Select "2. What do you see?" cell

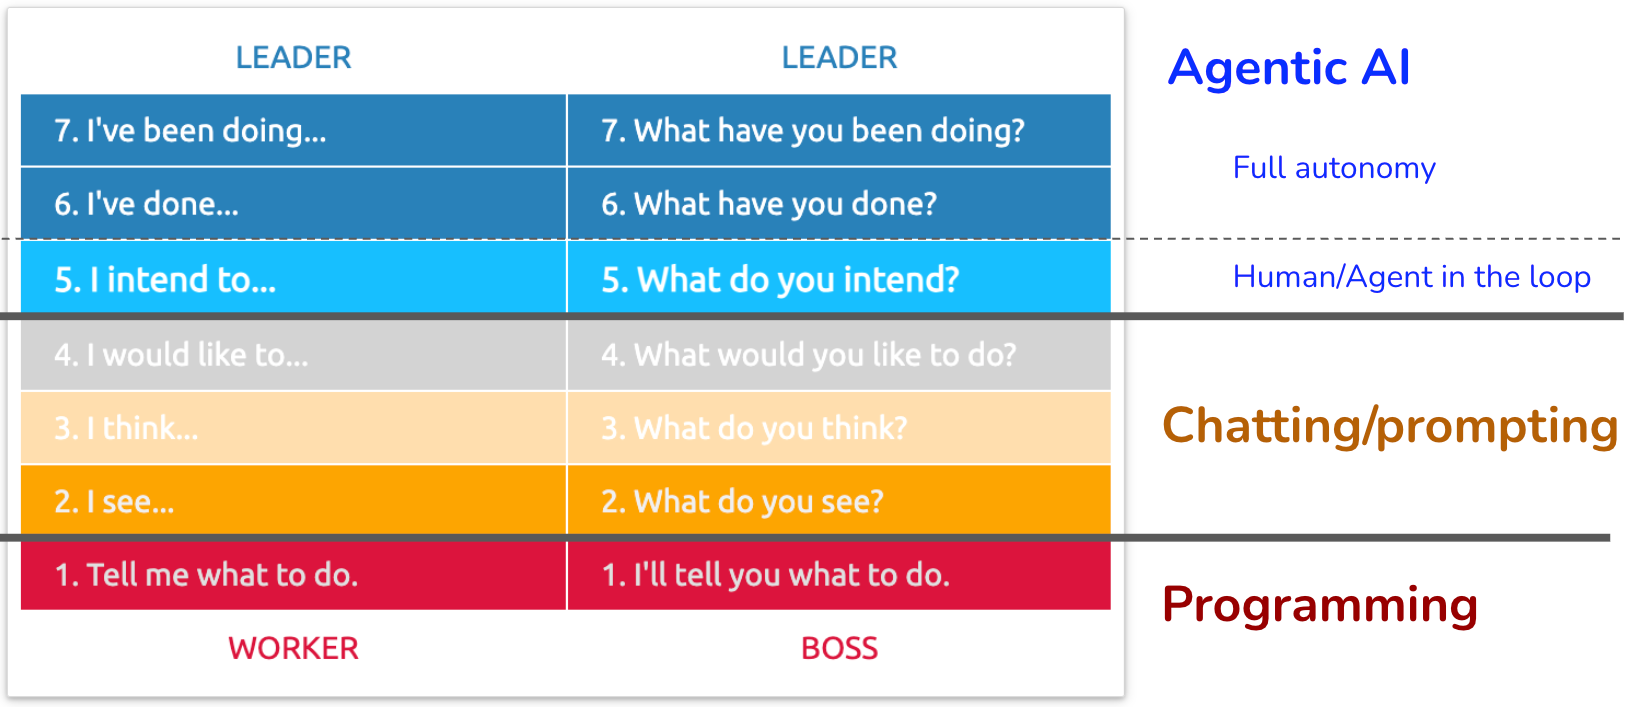839,500
